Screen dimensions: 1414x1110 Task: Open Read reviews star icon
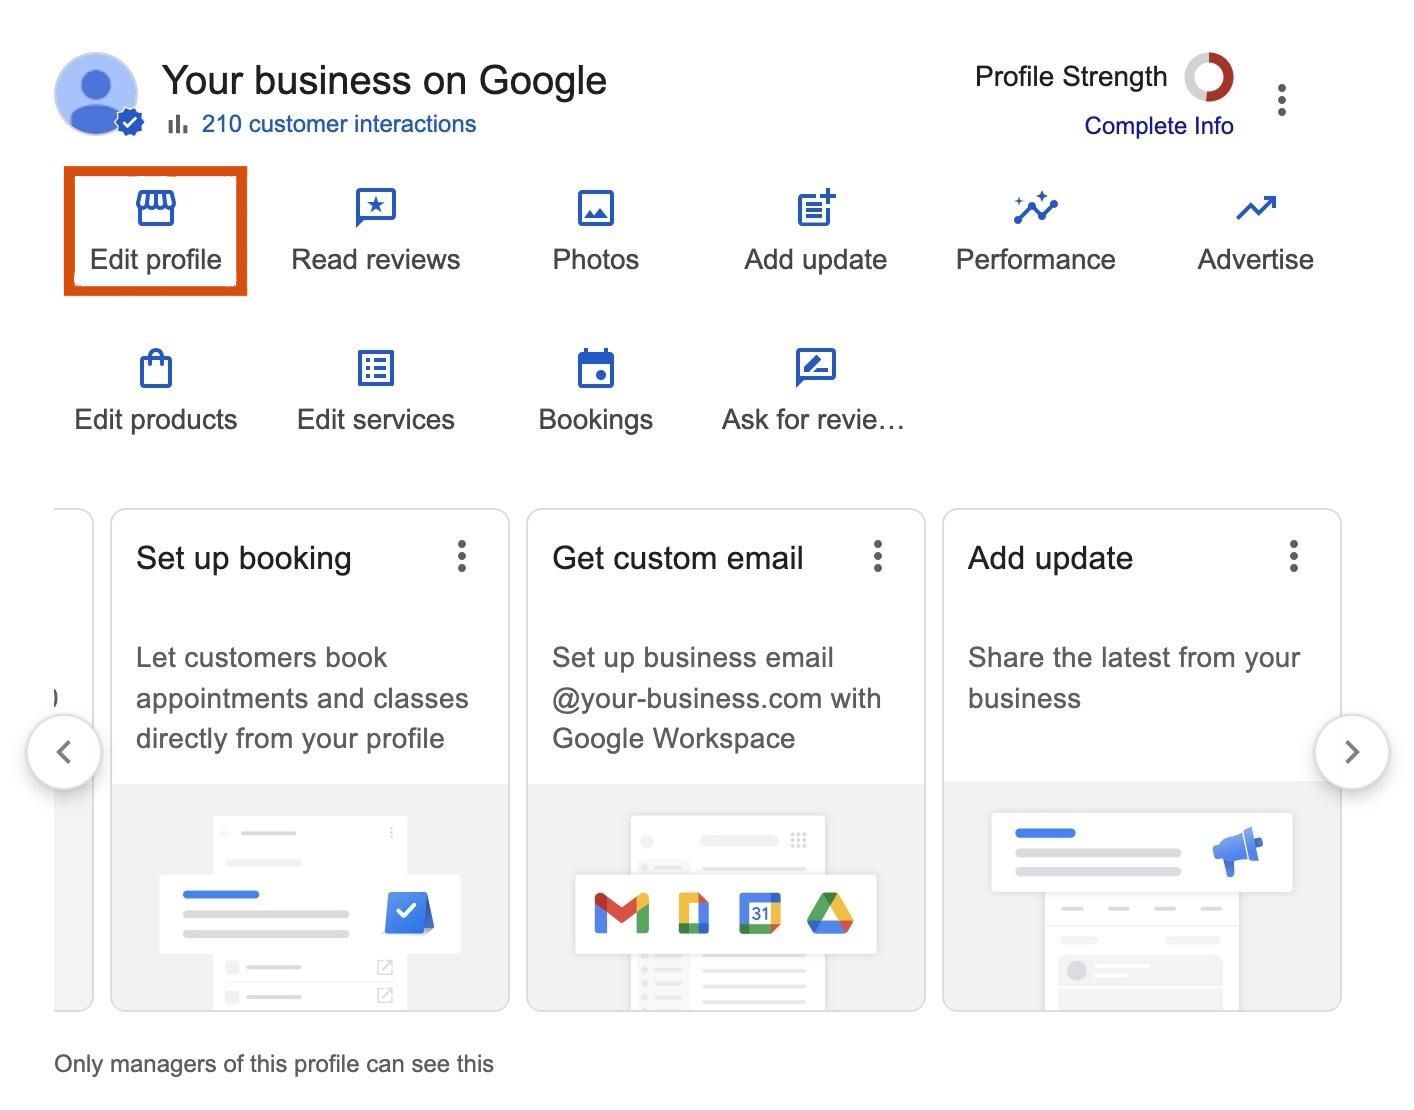pos(376,208)
